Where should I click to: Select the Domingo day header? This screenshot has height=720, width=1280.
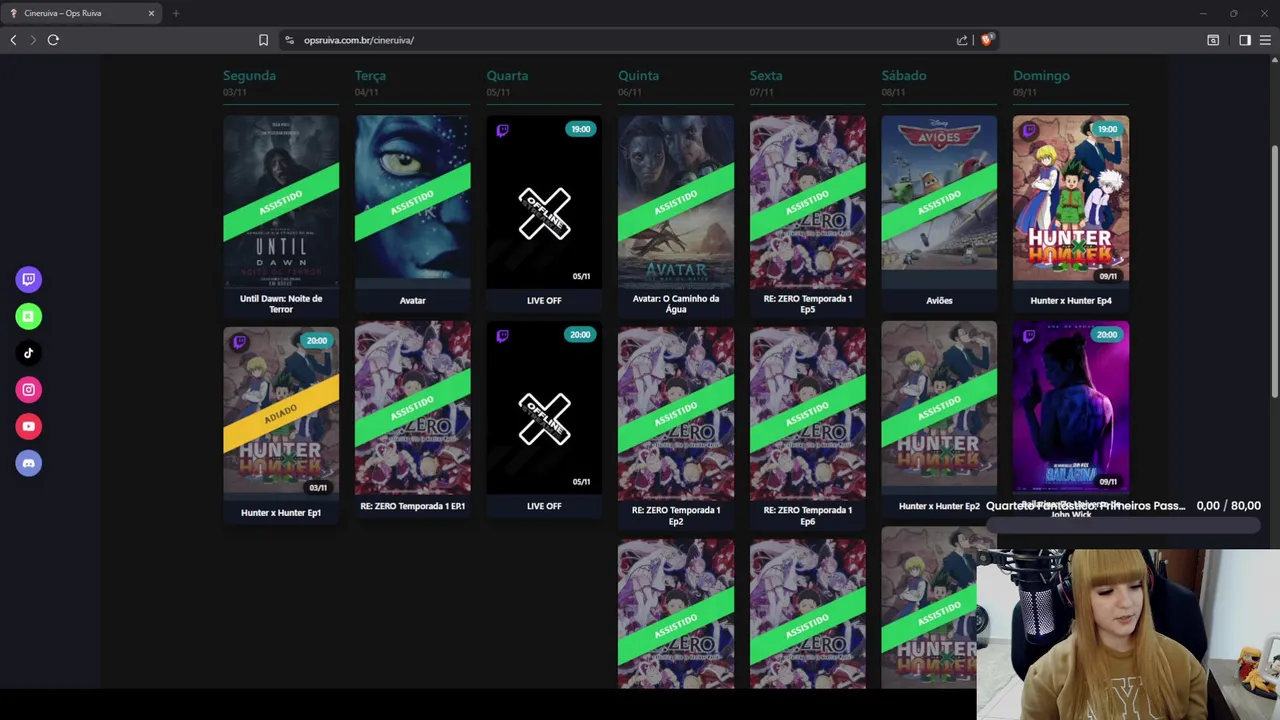click(1041, 76)
